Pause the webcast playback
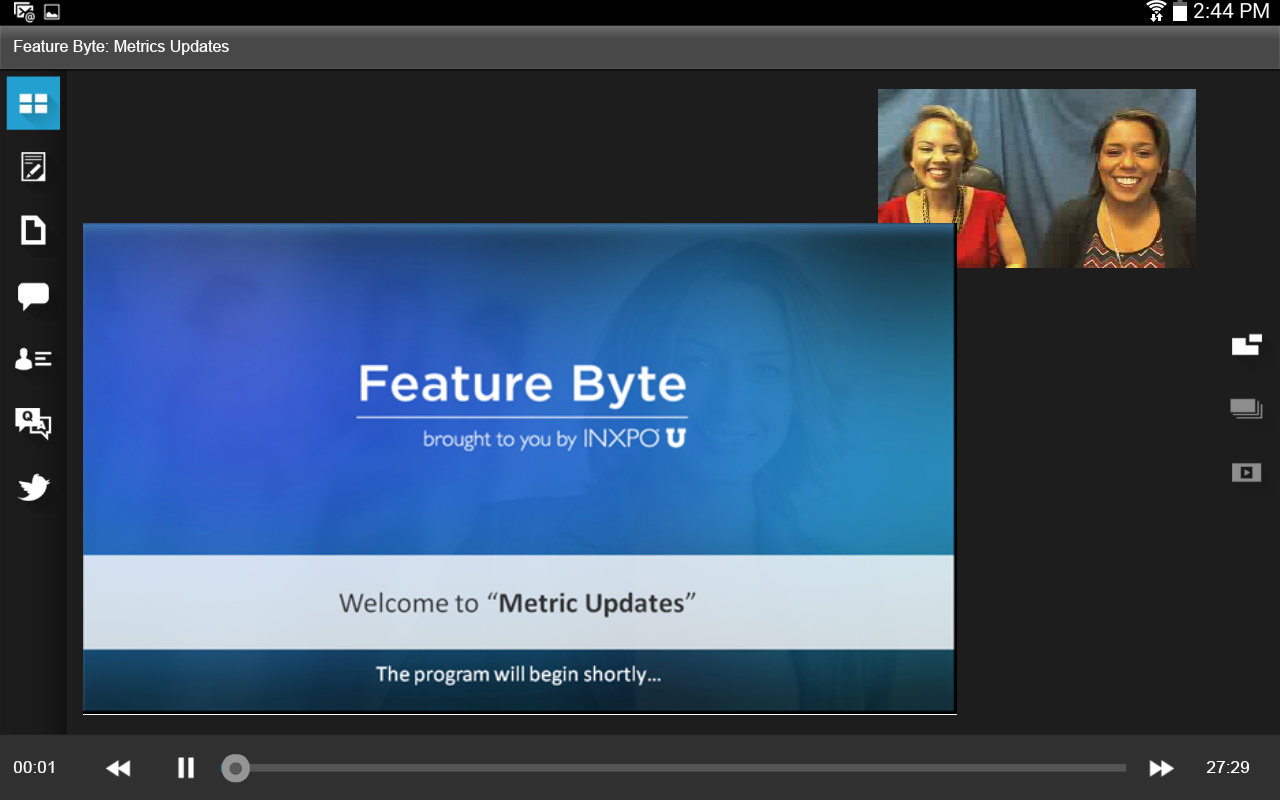 tap(186, 768)
